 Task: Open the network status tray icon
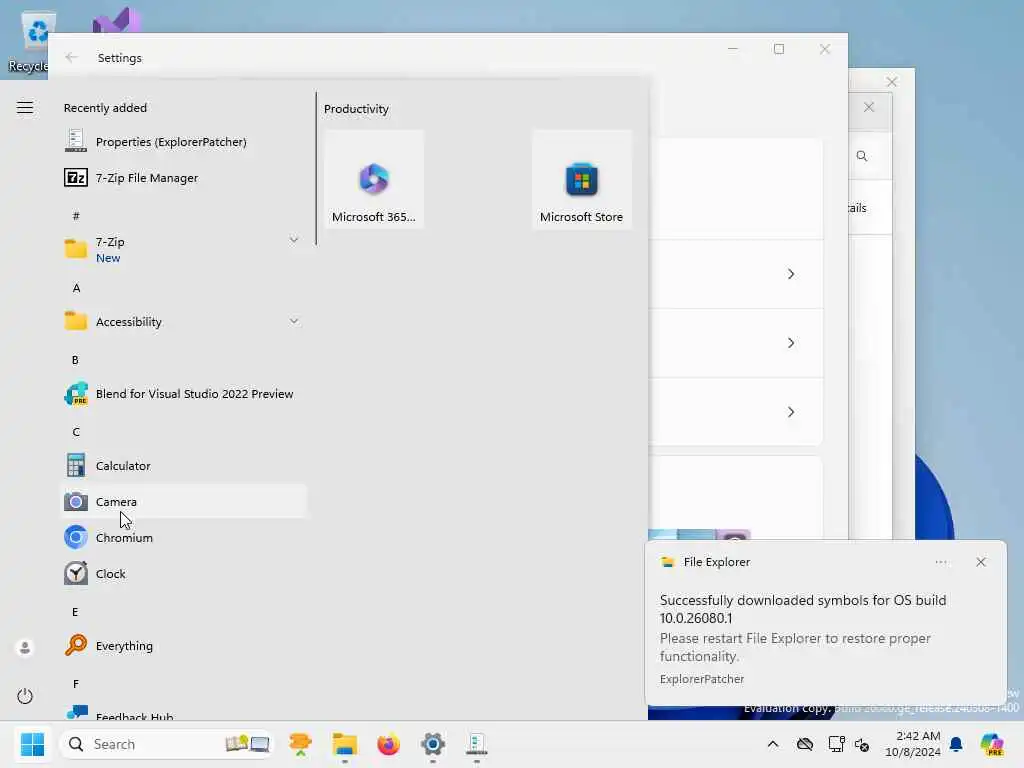(836, 744)
